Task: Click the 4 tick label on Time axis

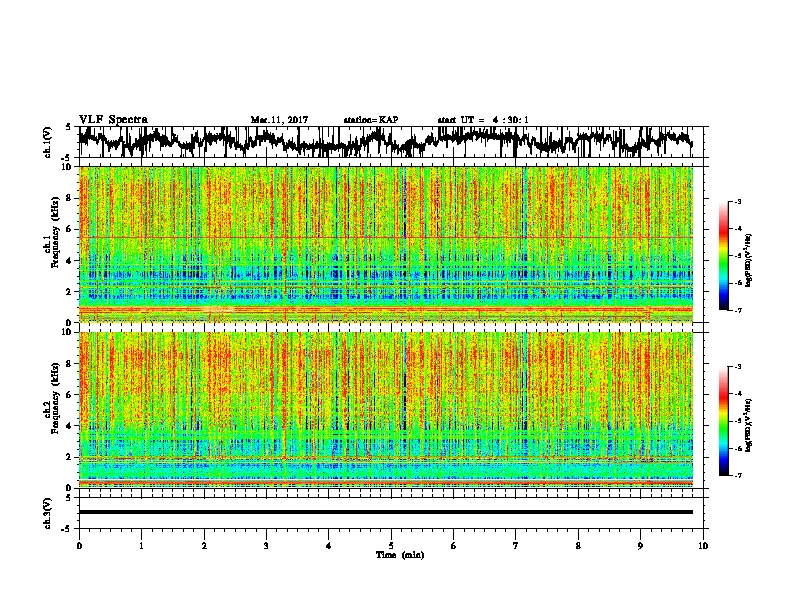Action: click(329, 546)
